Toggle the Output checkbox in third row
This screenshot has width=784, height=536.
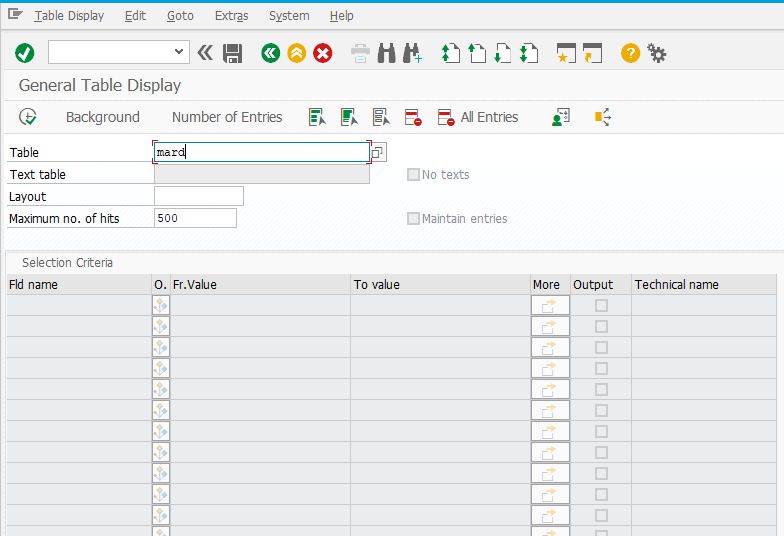pos(602,348)
